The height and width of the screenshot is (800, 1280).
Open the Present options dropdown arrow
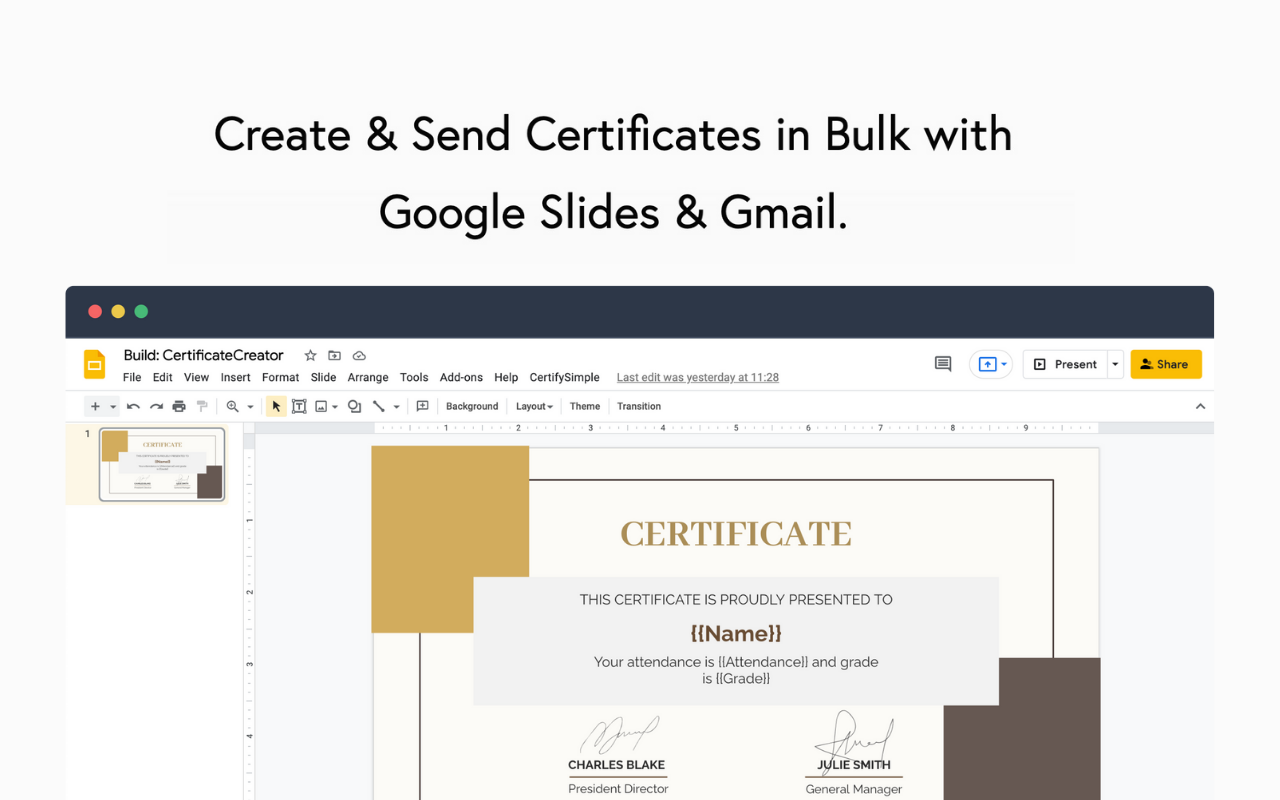(1115, 364)
